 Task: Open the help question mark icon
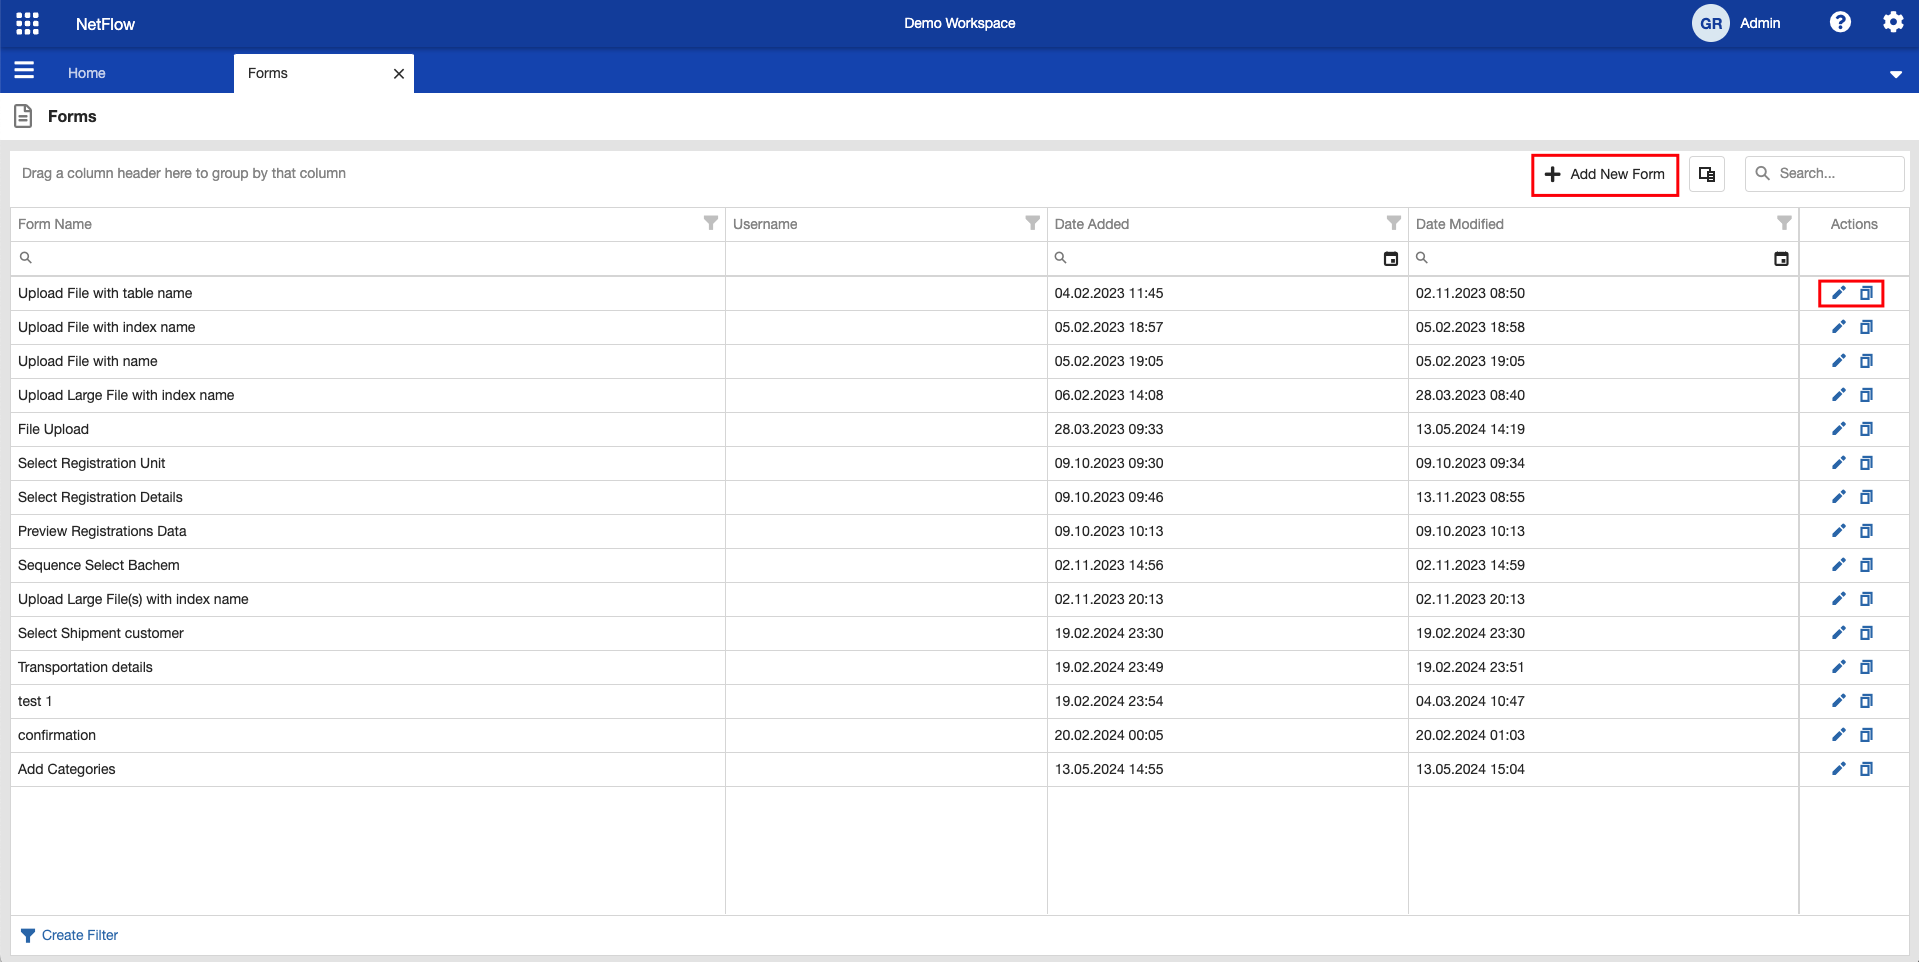tap(1840, 22)
